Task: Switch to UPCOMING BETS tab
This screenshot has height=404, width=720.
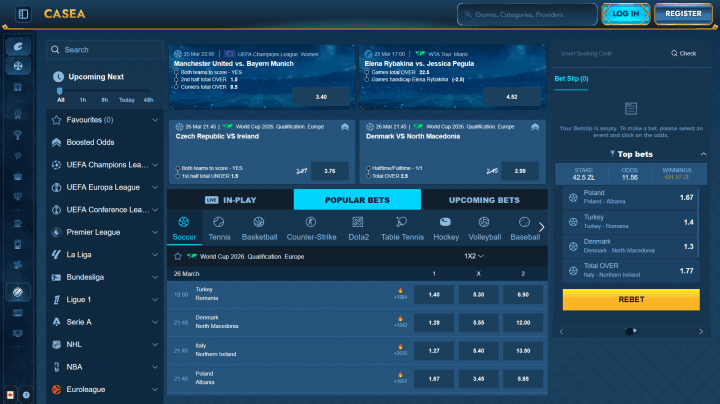Action: (484, 200)
